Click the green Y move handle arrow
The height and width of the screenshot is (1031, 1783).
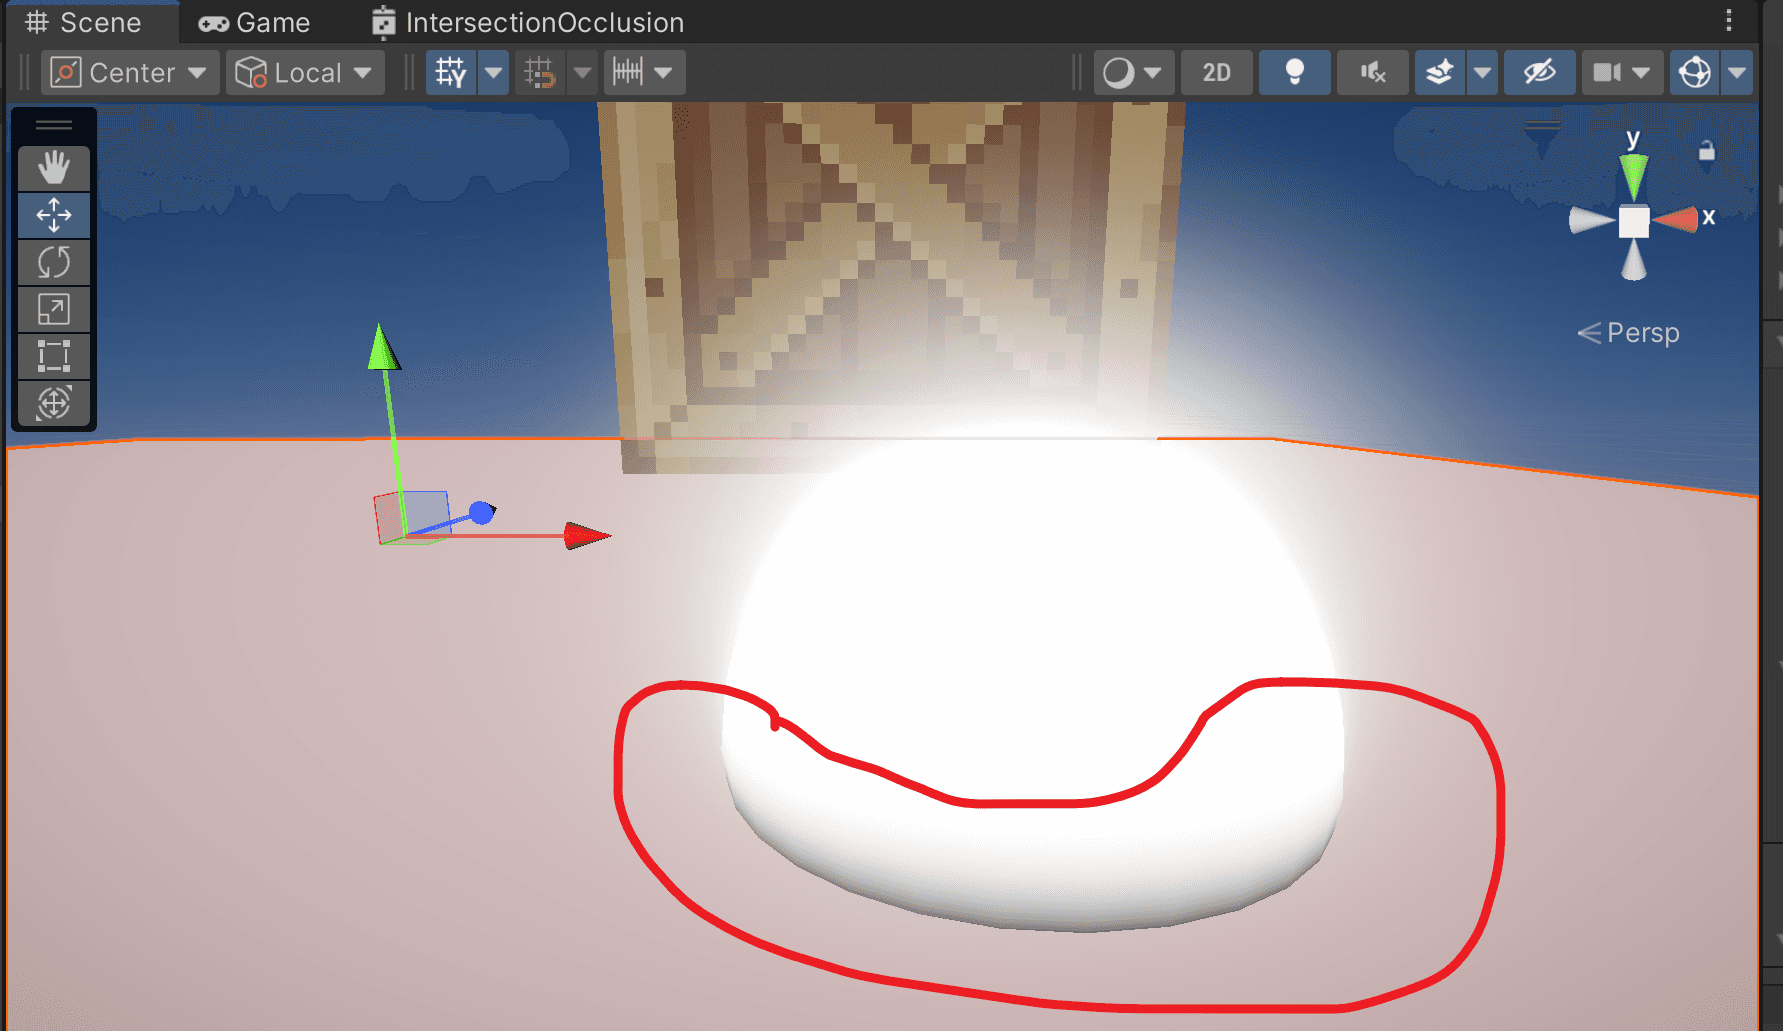point(383,347)
